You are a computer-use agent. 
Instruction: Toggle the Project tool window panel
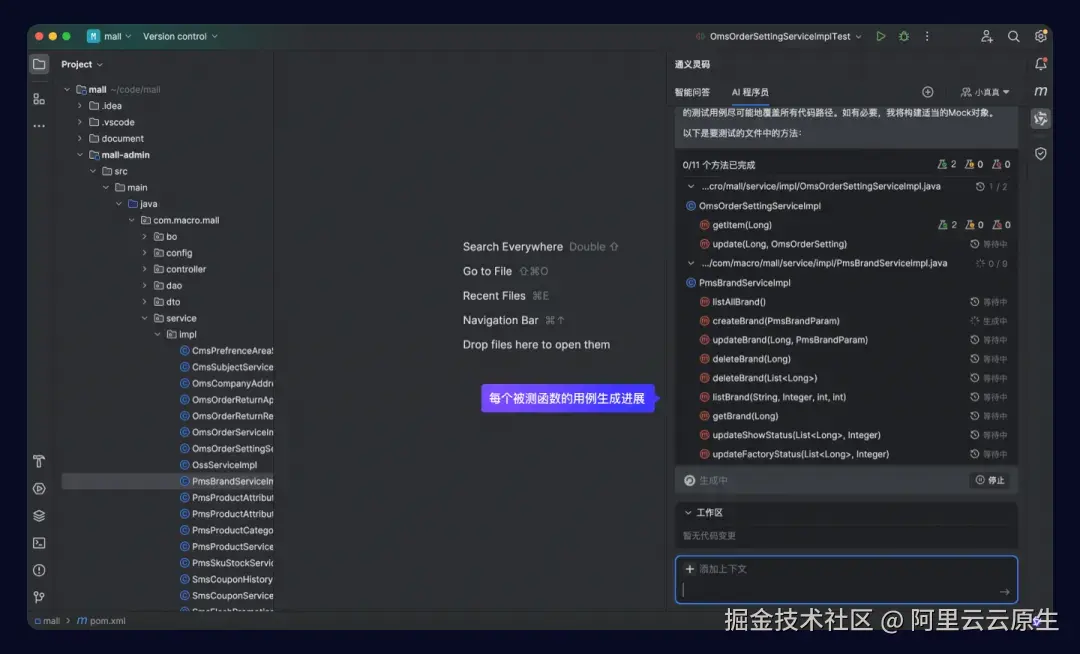point(38,63)
